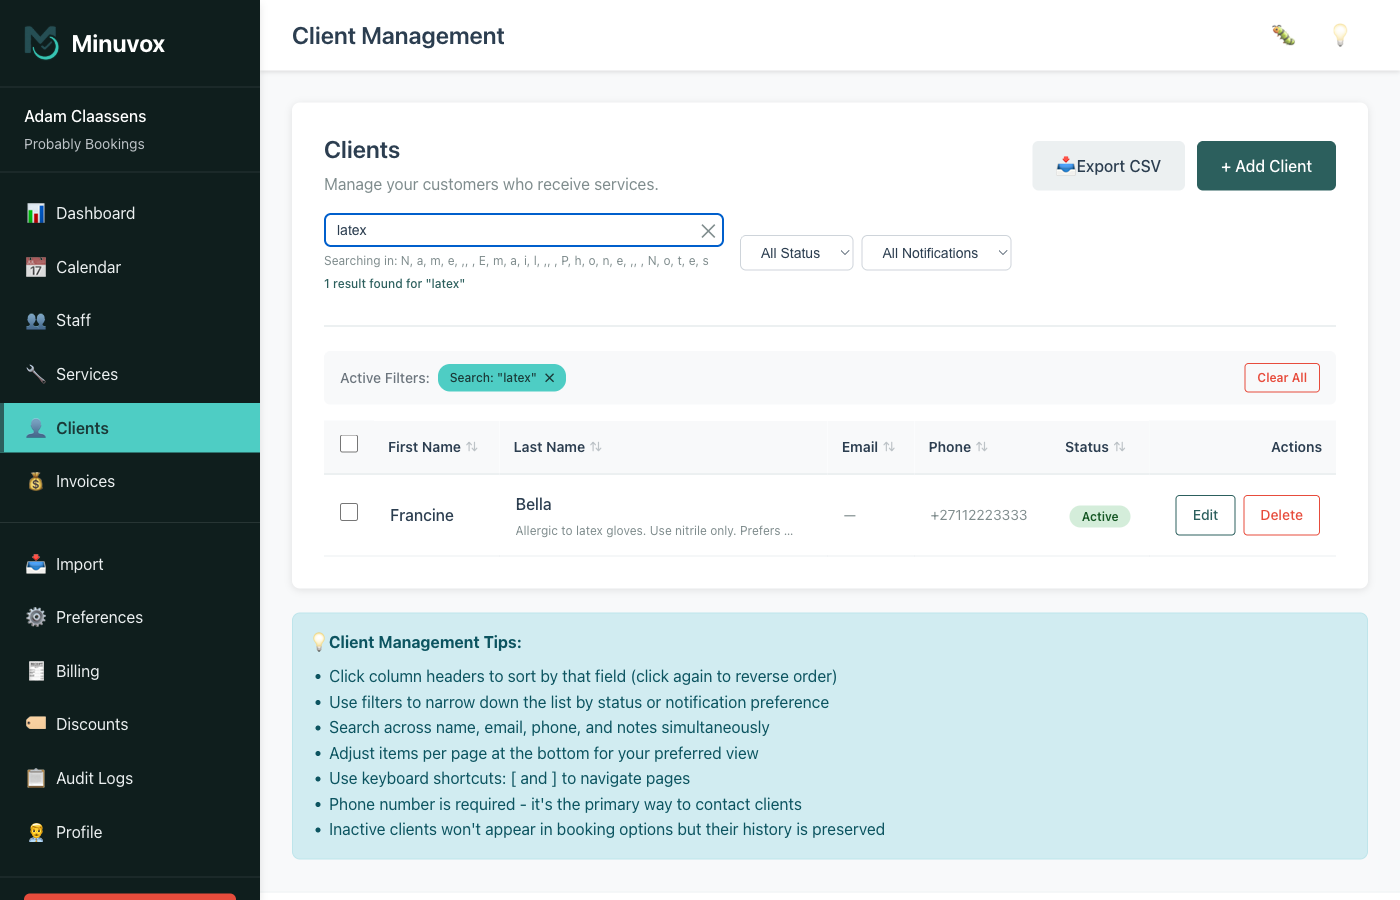Click the Minuvox logo icon
Image resolution: width=1400 pixels, height=900 pixels.
point(42,43)
